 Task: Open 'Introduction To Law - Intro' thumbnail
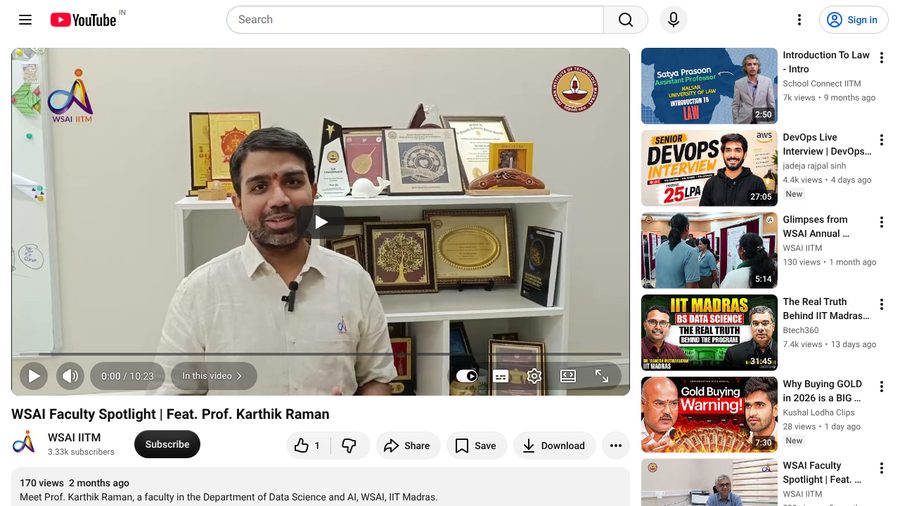pyautogui.click(x=709, y=86)
